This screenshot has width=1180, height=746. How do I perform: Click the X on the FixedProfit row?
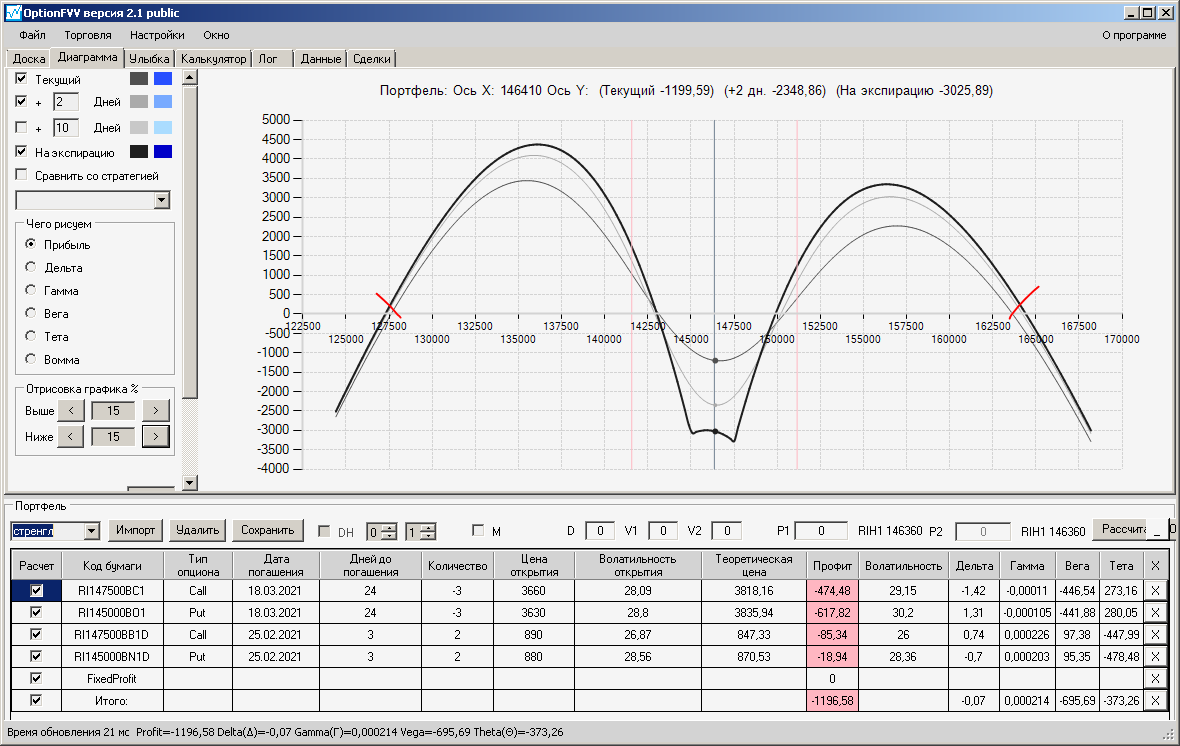click(1154, 679)
